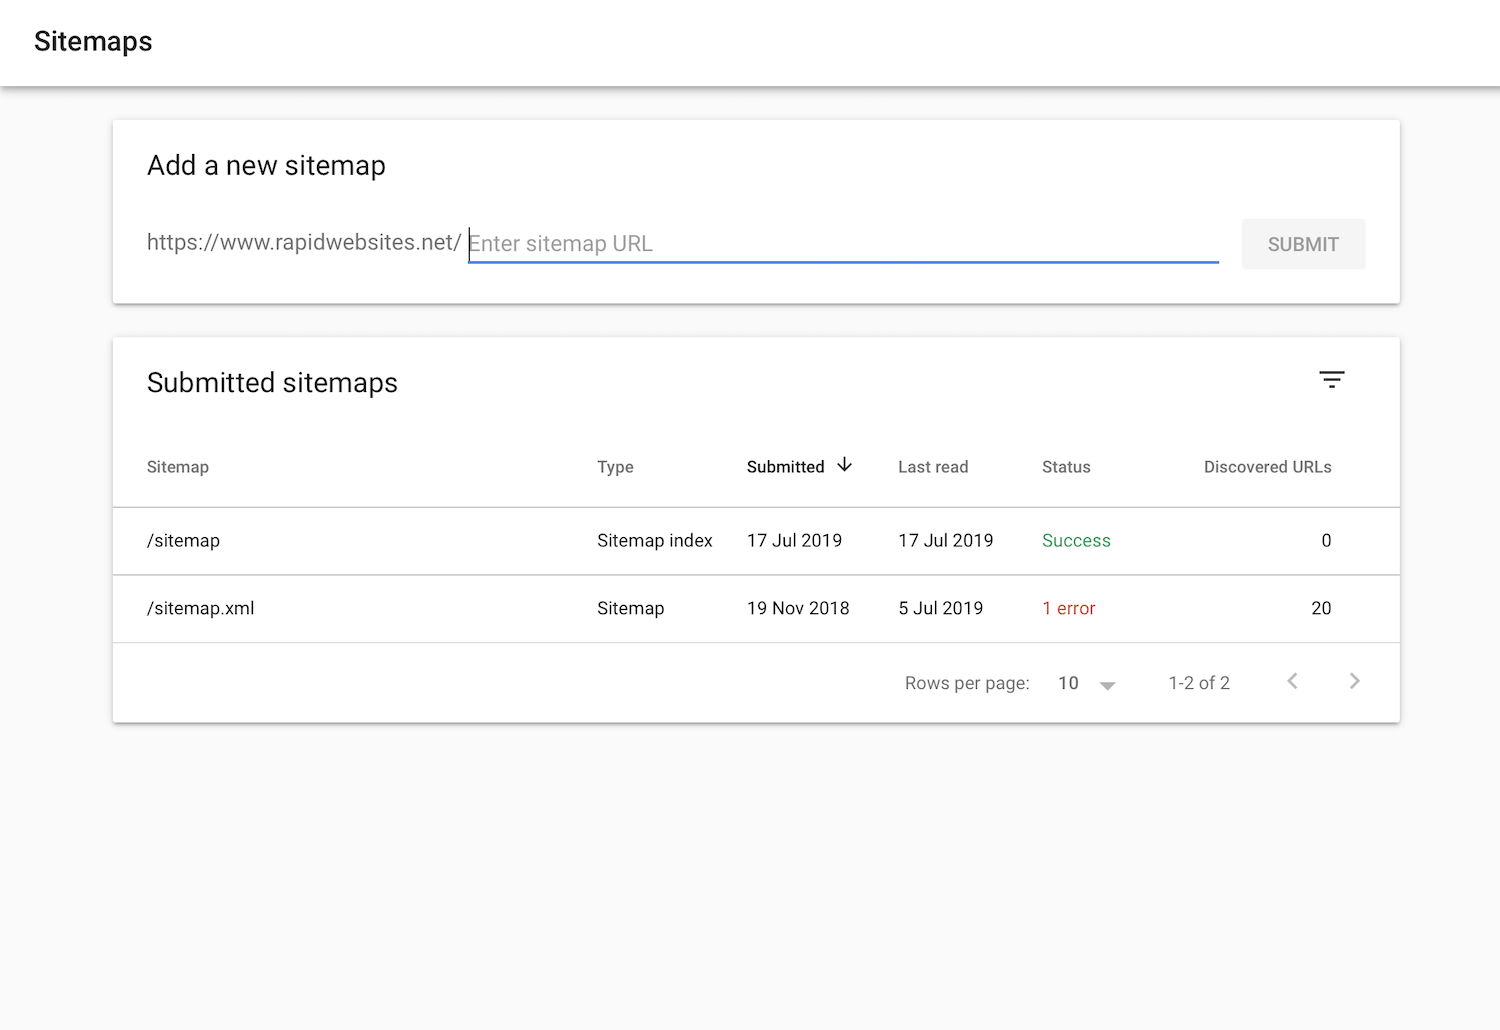Expand the rows per page dropdown

(1107, 685)
